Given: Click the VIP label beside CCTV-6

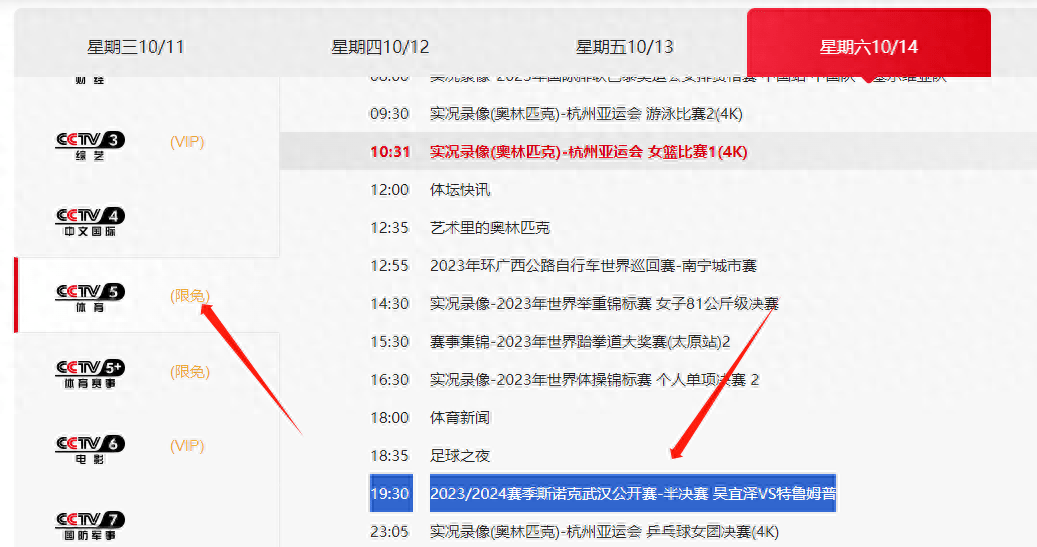Looking at the screenshot, I should (x=187, y=446).
